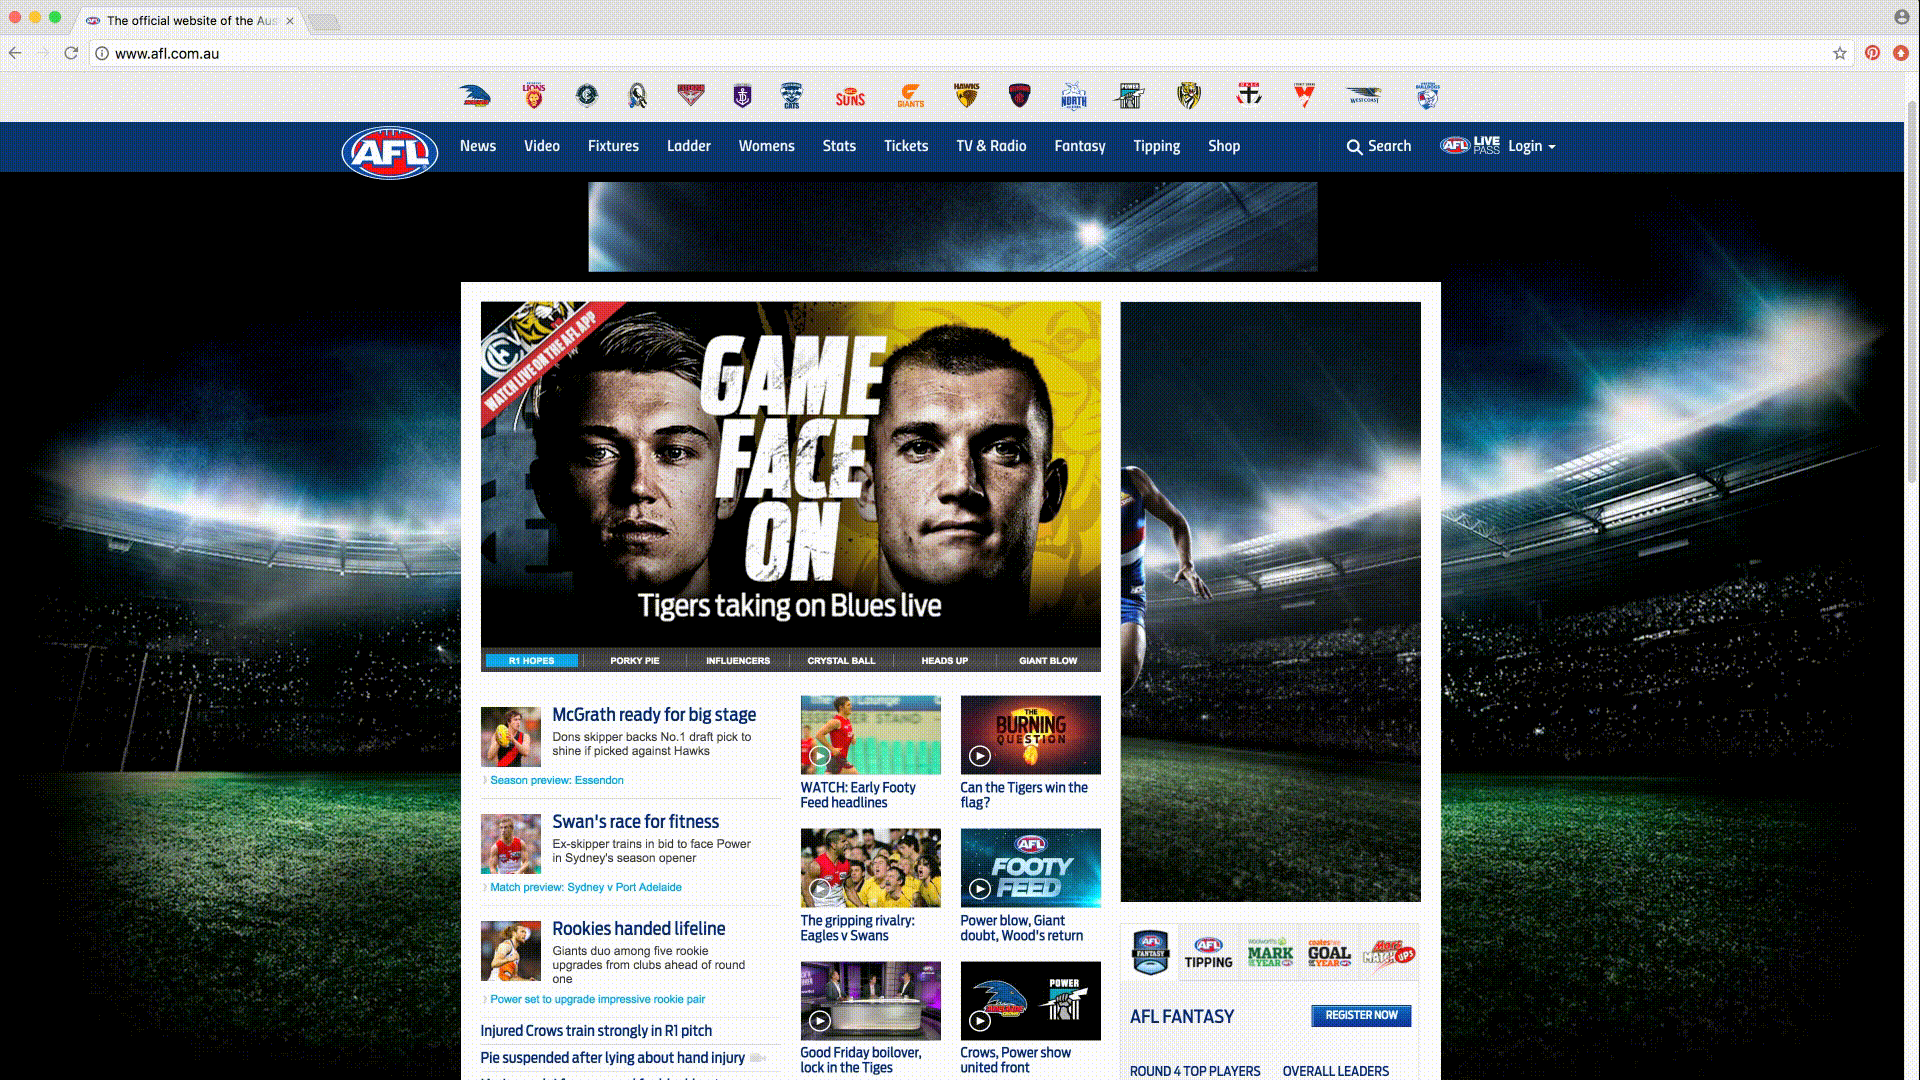The height and width of the screenshot is (1080, 1920).
Task: Open the Hawthorn Hawks club logo
Action: coord(966,96)
